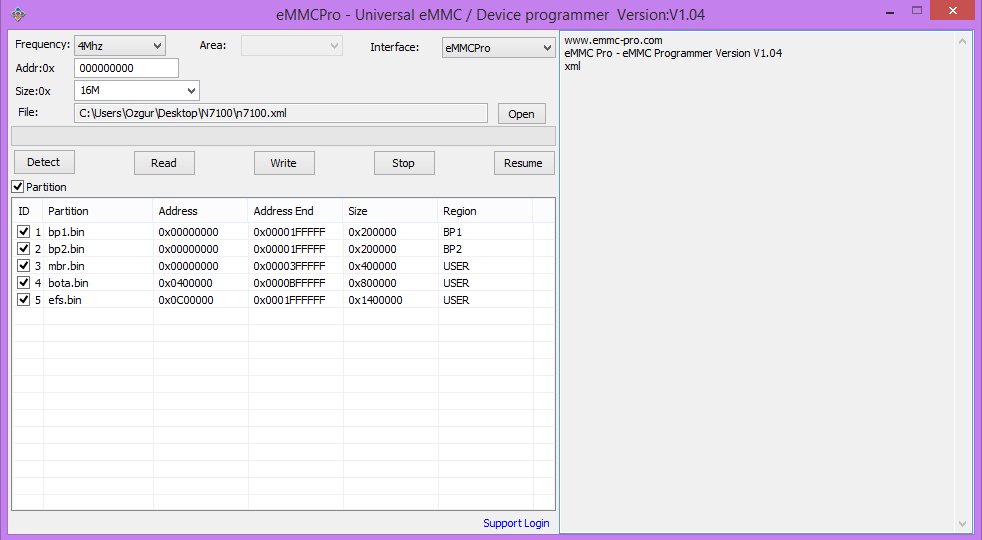Select the bota.bin partition name

click(68, 283)
